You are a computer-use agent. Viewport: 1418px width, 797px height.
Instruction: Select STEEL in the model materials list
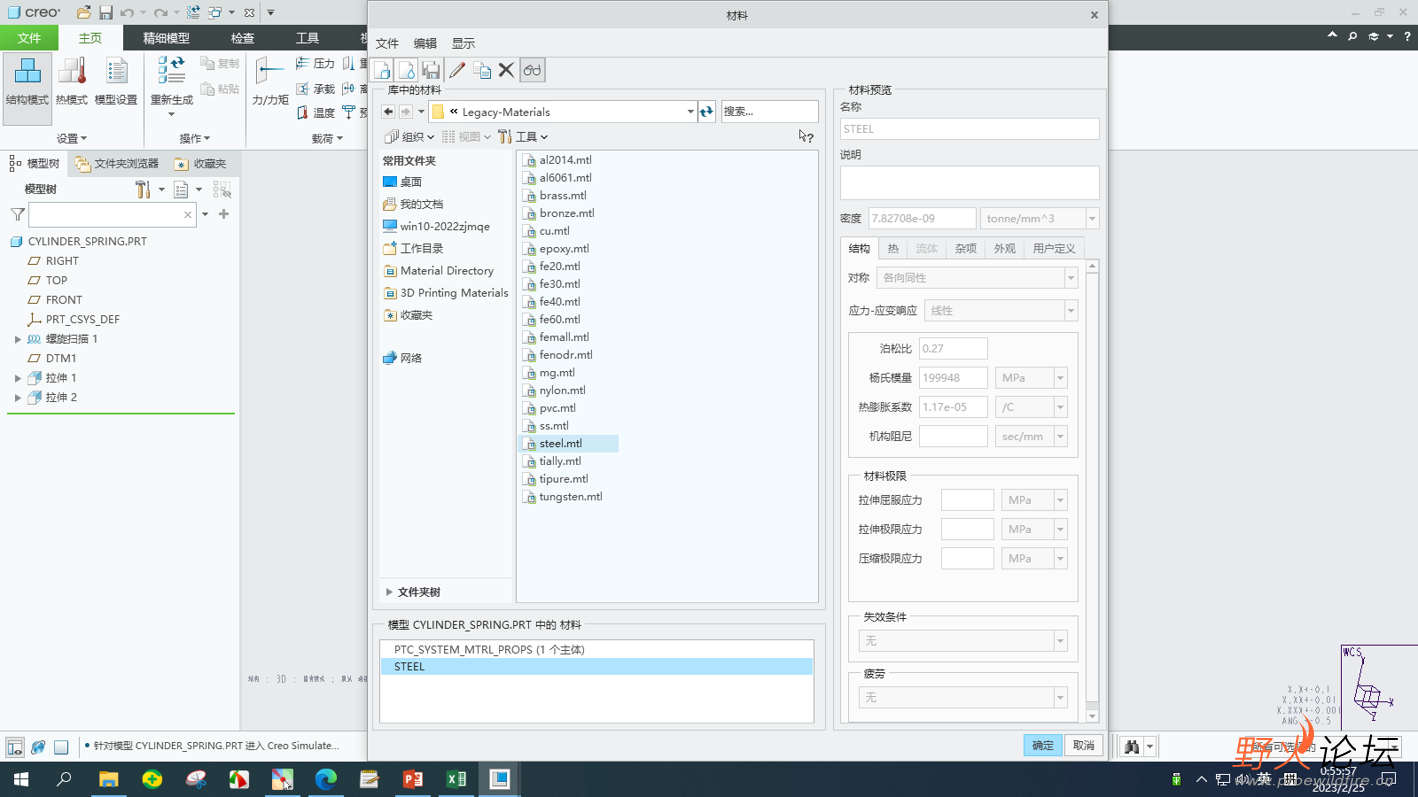click(x=596, y=667)
